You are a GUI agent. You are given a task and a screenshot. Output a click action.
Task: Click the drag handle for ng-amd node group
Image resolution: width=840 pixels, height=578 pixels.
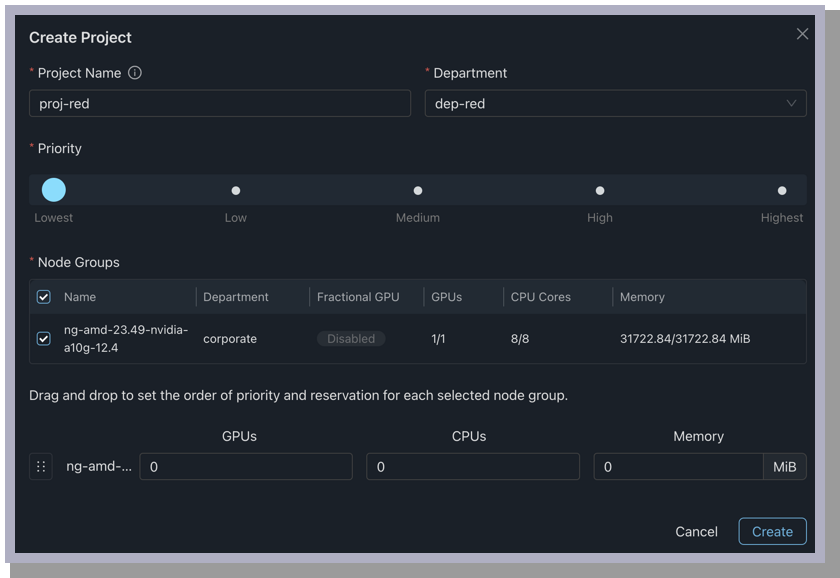click(41, 467)
